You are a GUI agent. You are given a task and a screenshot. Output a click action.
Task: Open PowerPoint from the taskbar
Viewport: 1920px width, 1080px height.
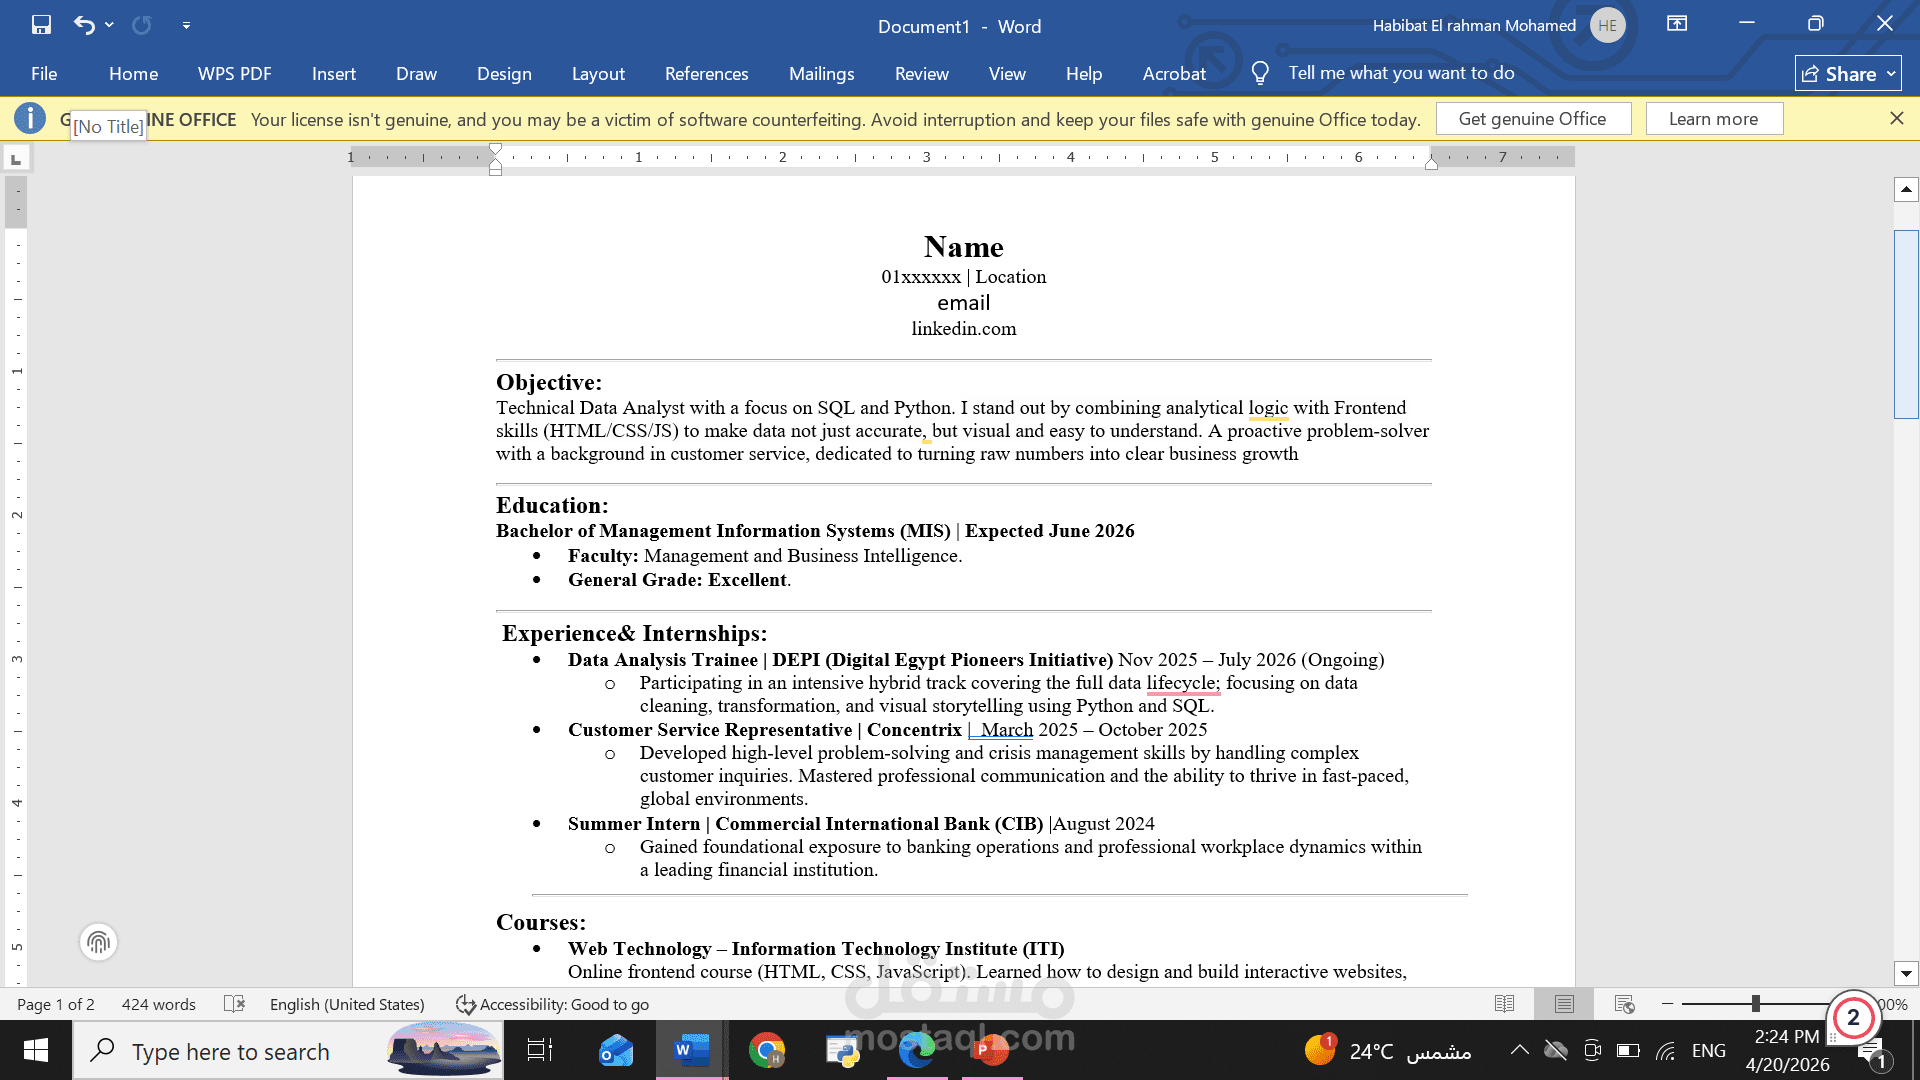click(x=990, y=1050)
